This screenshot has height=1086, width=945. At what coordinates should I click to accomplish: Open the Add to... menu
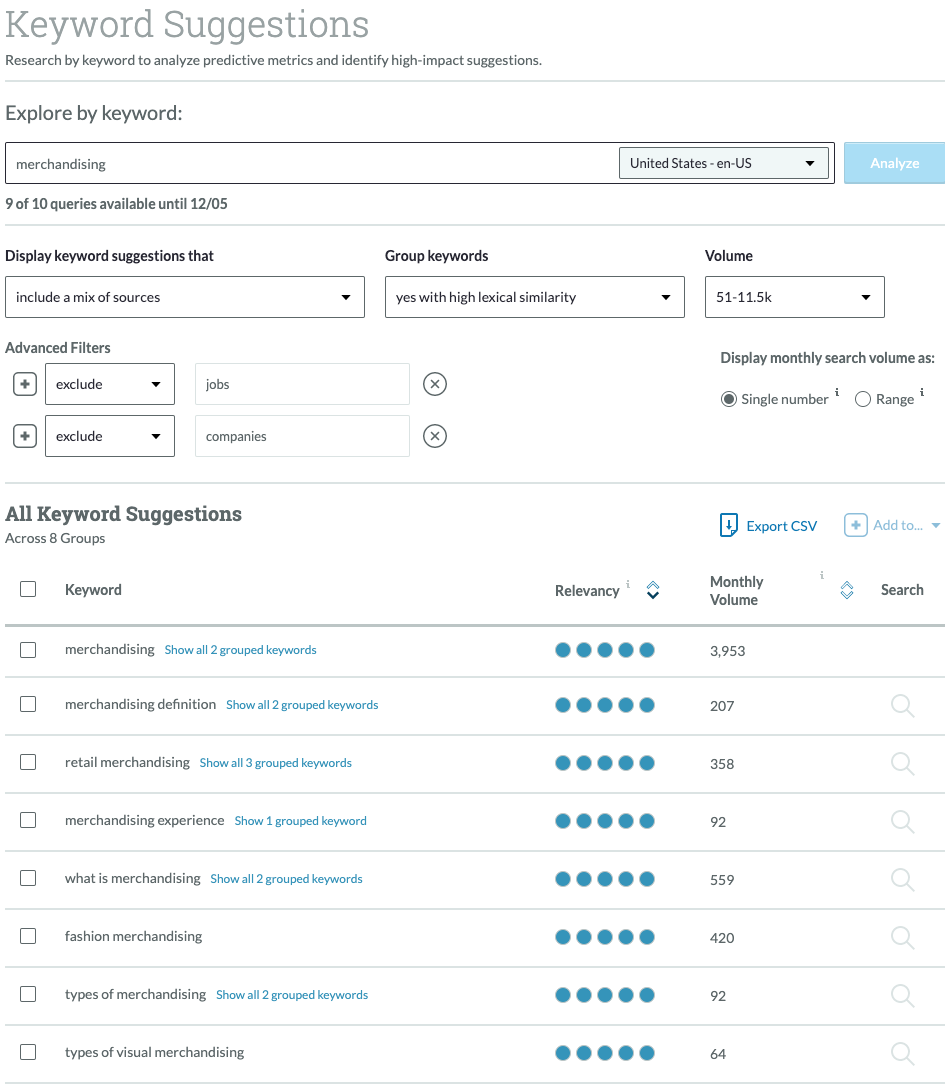click(892, 526)
